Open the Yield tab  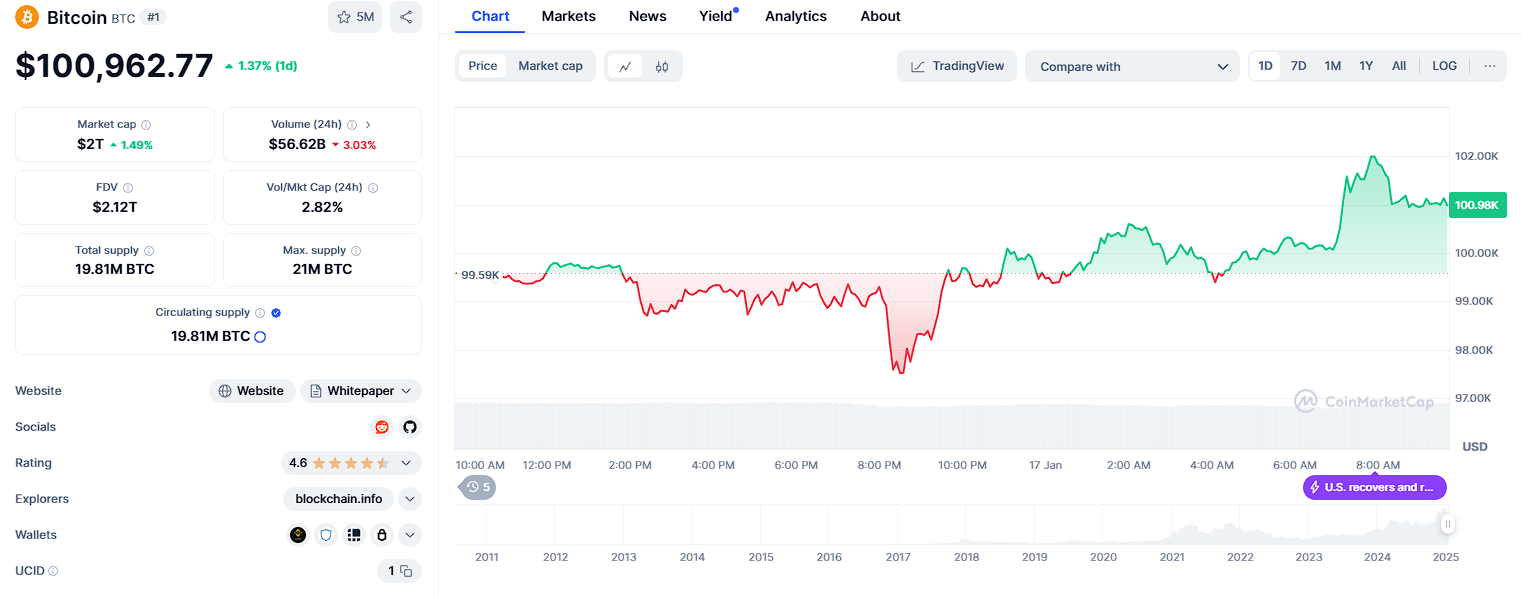coord(716,16)
